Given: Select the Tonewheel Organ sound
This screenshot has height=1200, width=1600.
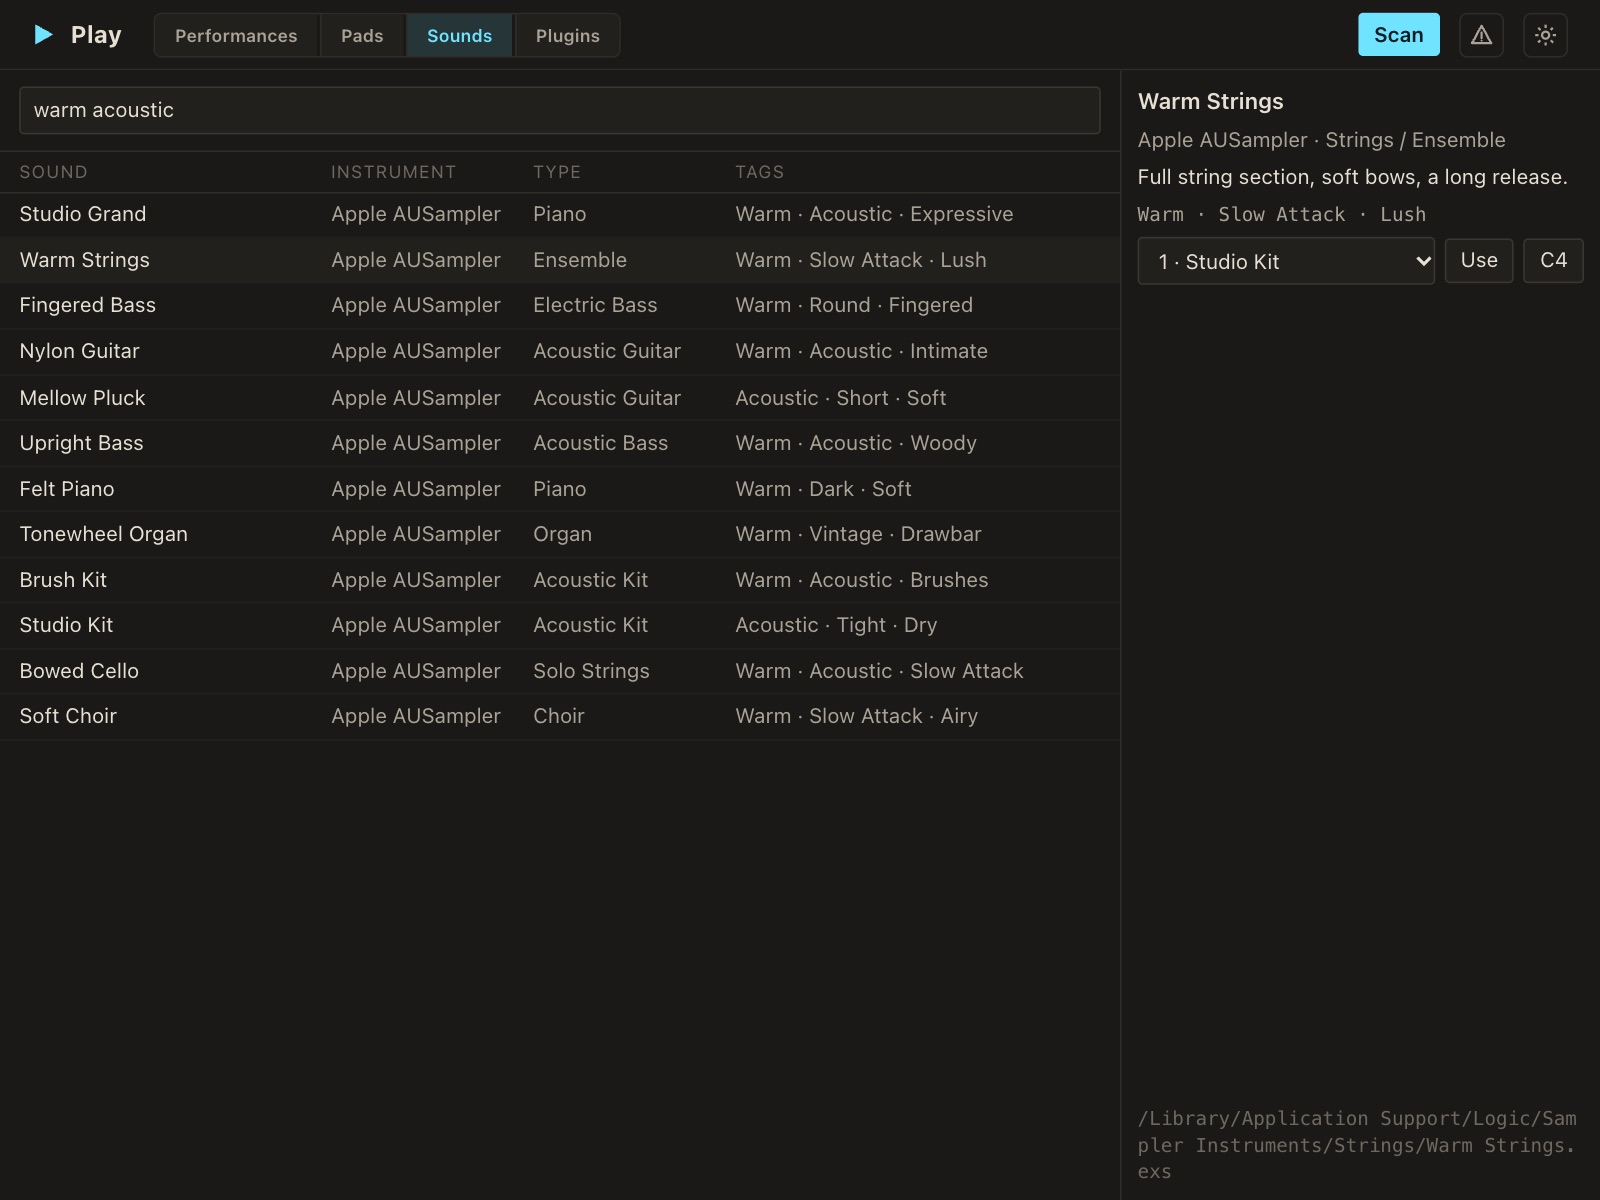Looking at the screenshot, I should click(560, 534).
